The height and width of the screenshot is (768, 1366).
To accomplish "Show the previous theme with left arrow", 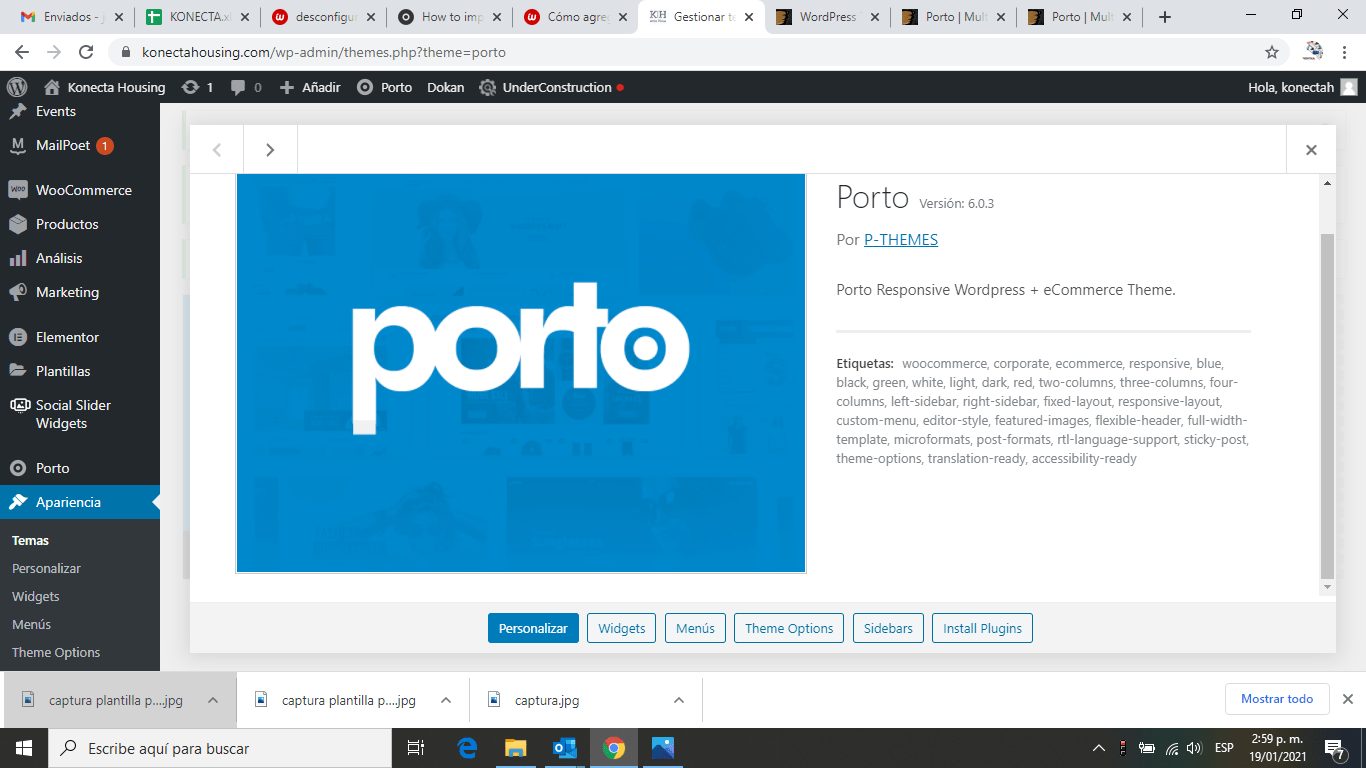I will pos(217,150).
